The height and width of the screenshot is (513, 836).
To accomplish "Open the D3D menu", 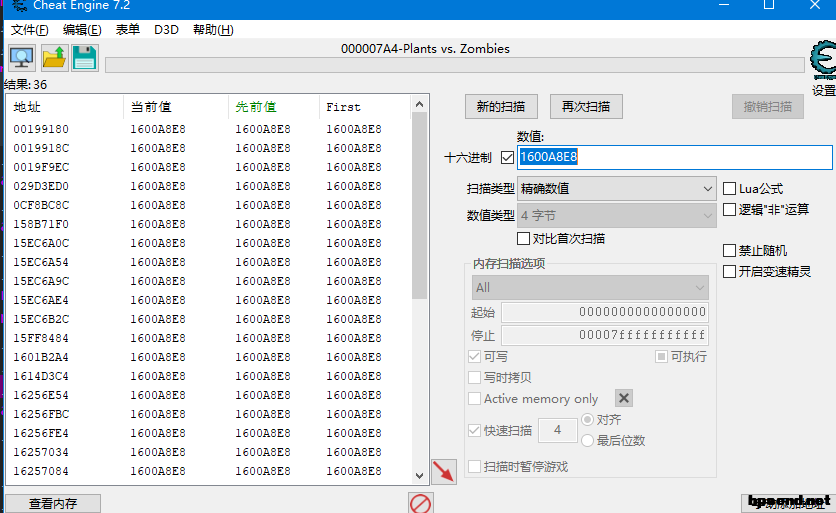I will [x=166, y=30].
